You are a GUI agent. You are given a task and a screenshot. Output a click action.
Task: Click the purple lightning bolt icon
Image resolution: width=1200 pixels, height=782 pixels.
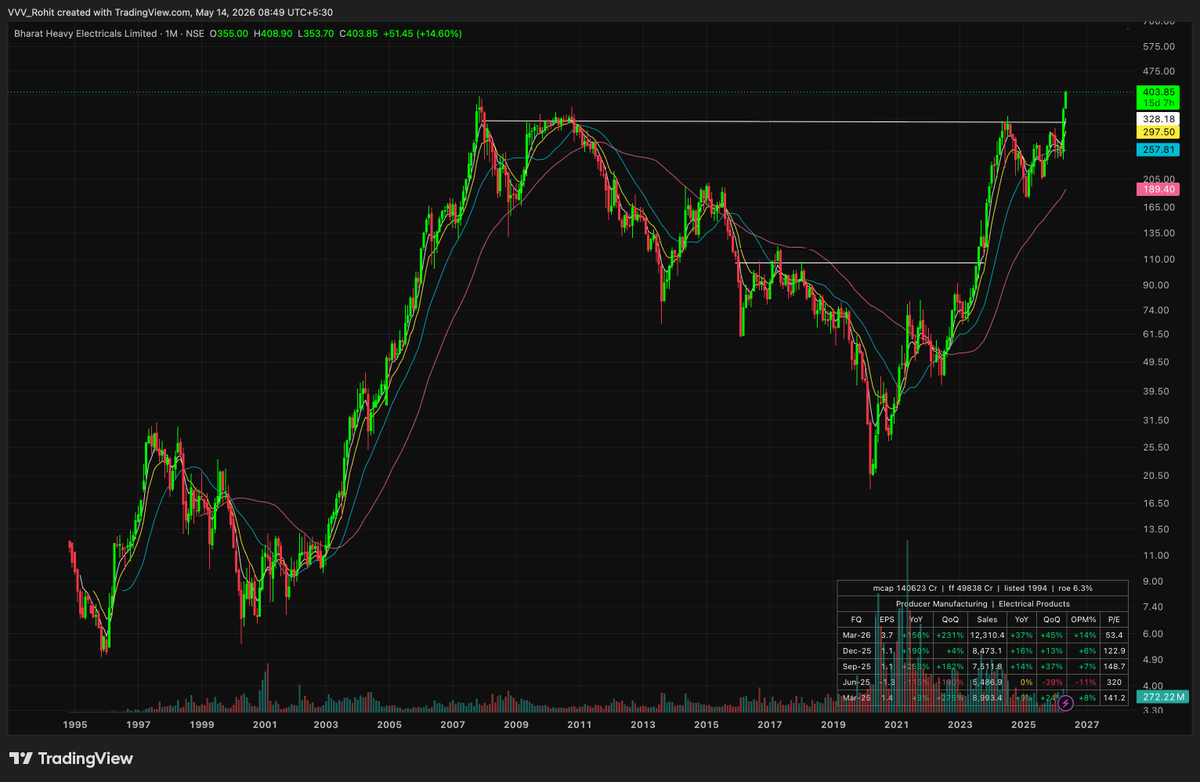point(1065,703)
